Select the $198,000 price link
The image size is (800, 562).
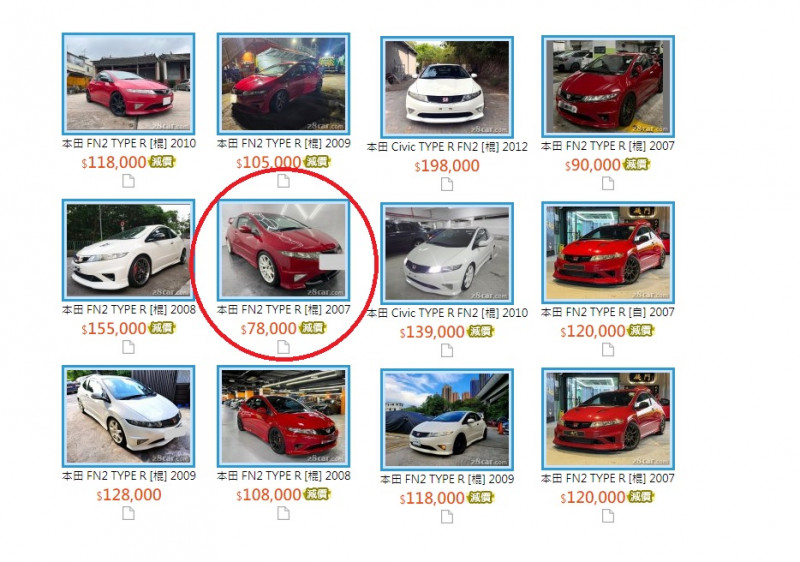pos(447,166)
